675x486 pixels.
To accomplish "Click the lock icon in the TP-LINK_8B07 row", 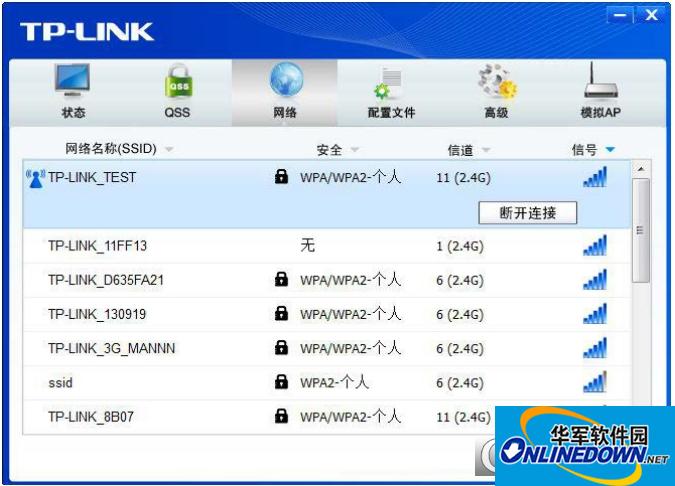I will click(281, 416).
